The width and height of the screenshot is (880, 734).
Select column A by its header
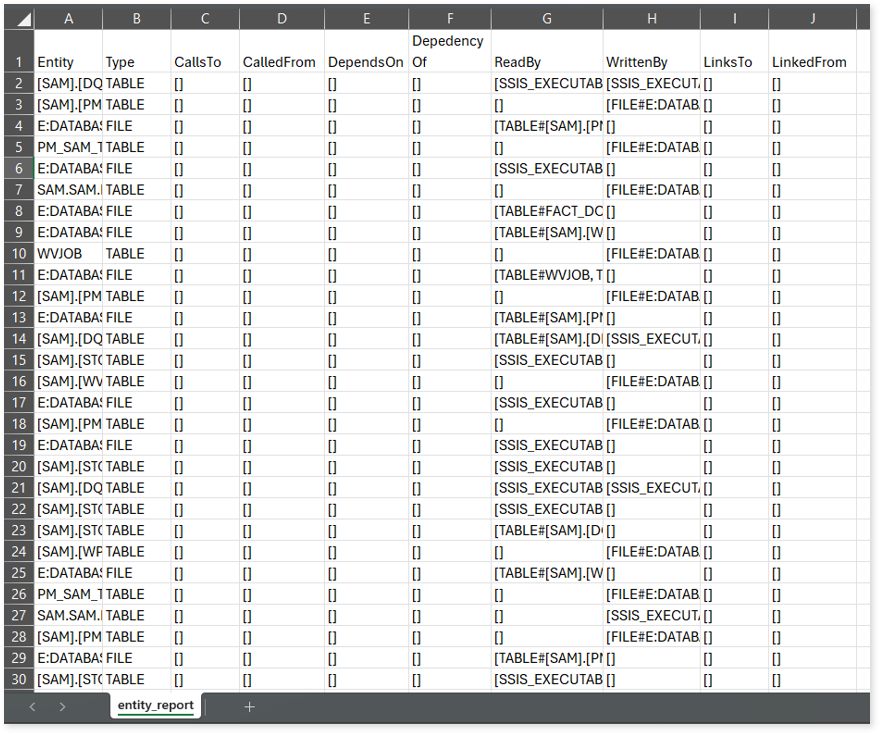pyautogui.click(x=68, y=18)
